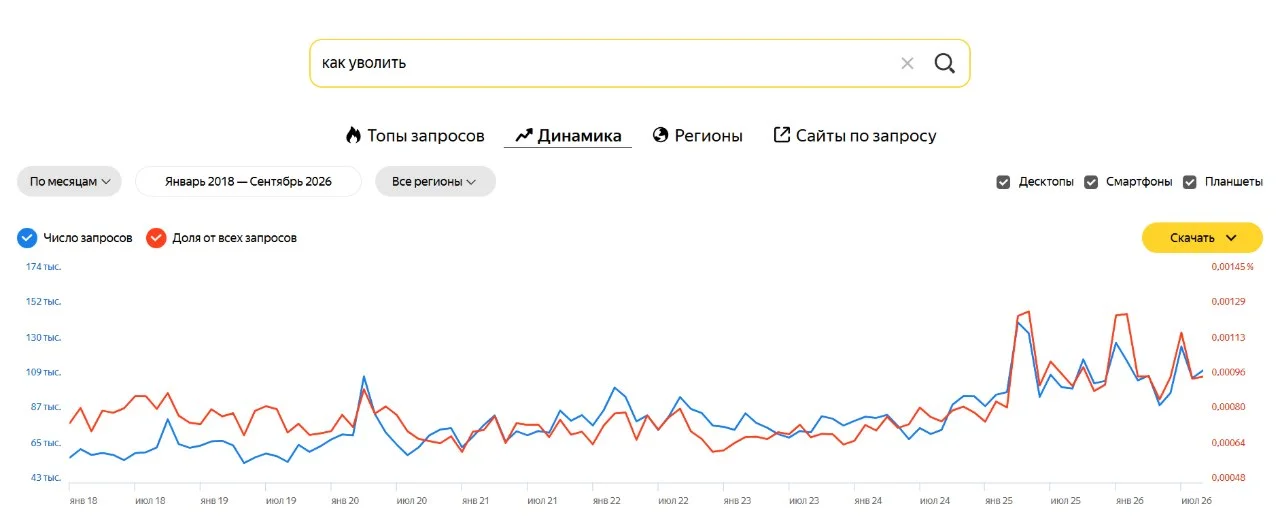Expand the Скачать download menu
The height and width of the screenshot is (523, 1280).
[1202, 237]
